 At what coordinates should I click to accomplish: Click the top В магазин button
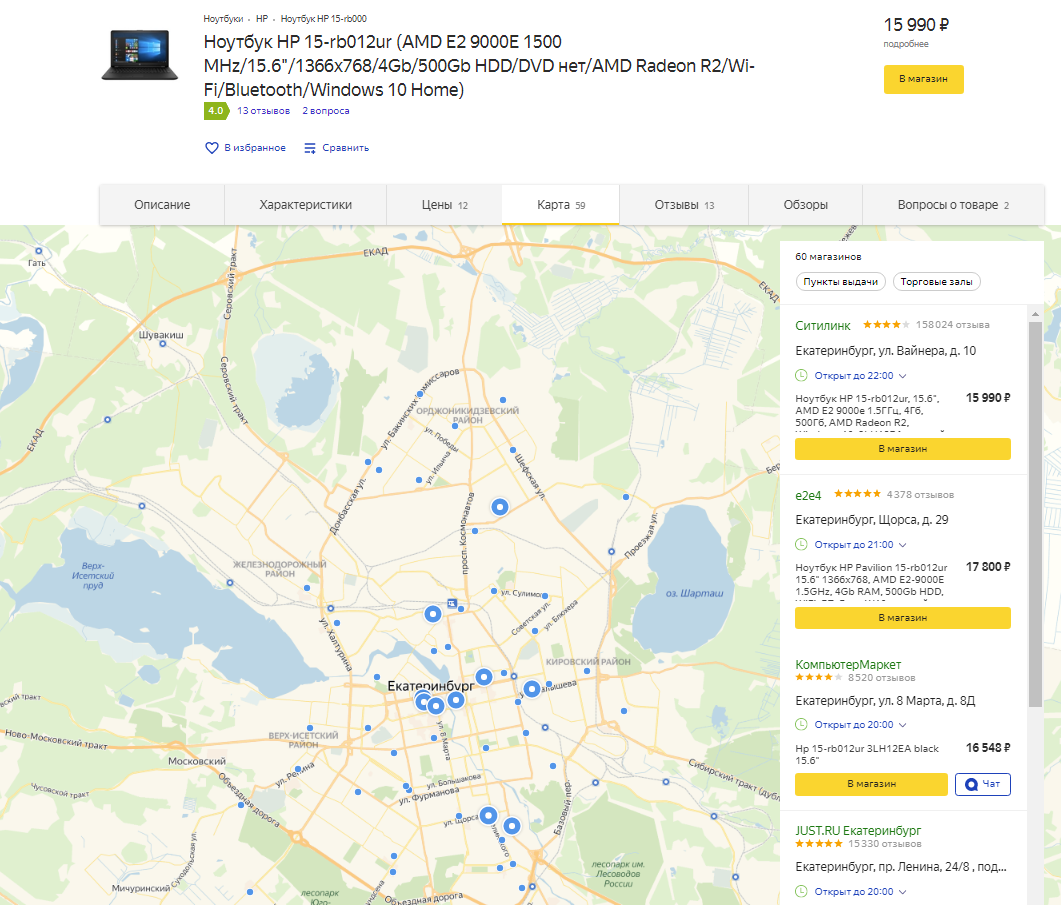click(x=923, y=79)
